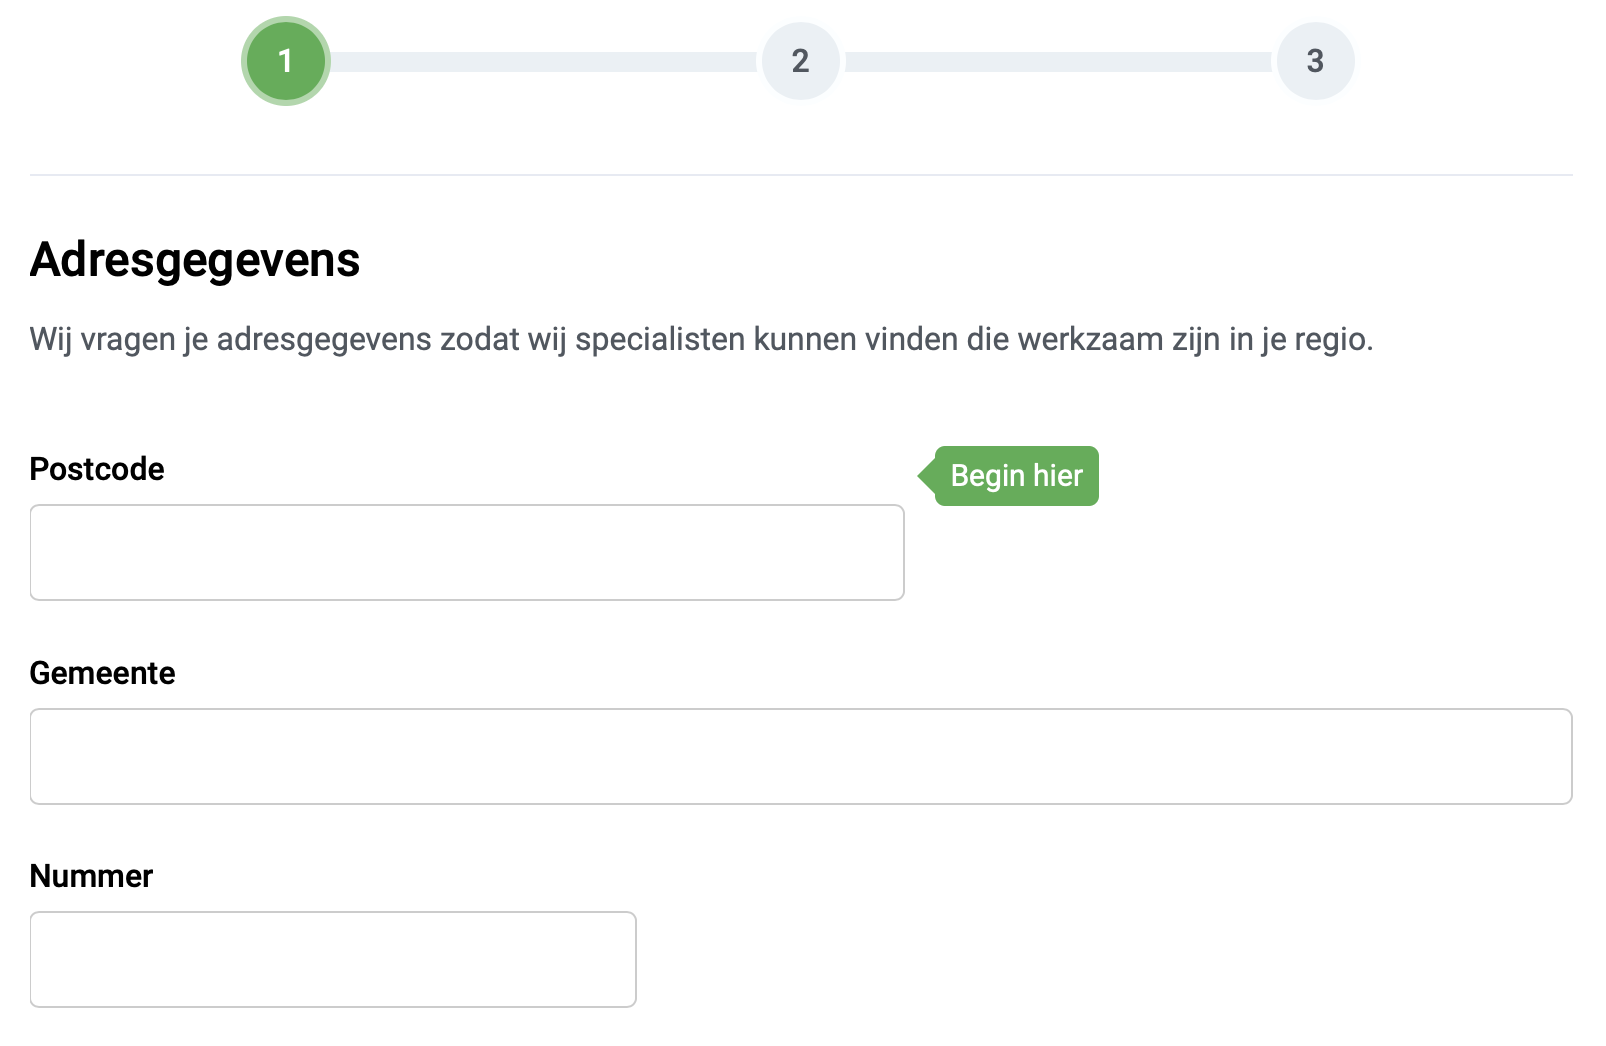Click the horizontal divider below the stepper
This screenshot has height=1046, width=1606.
click(800, 175)
